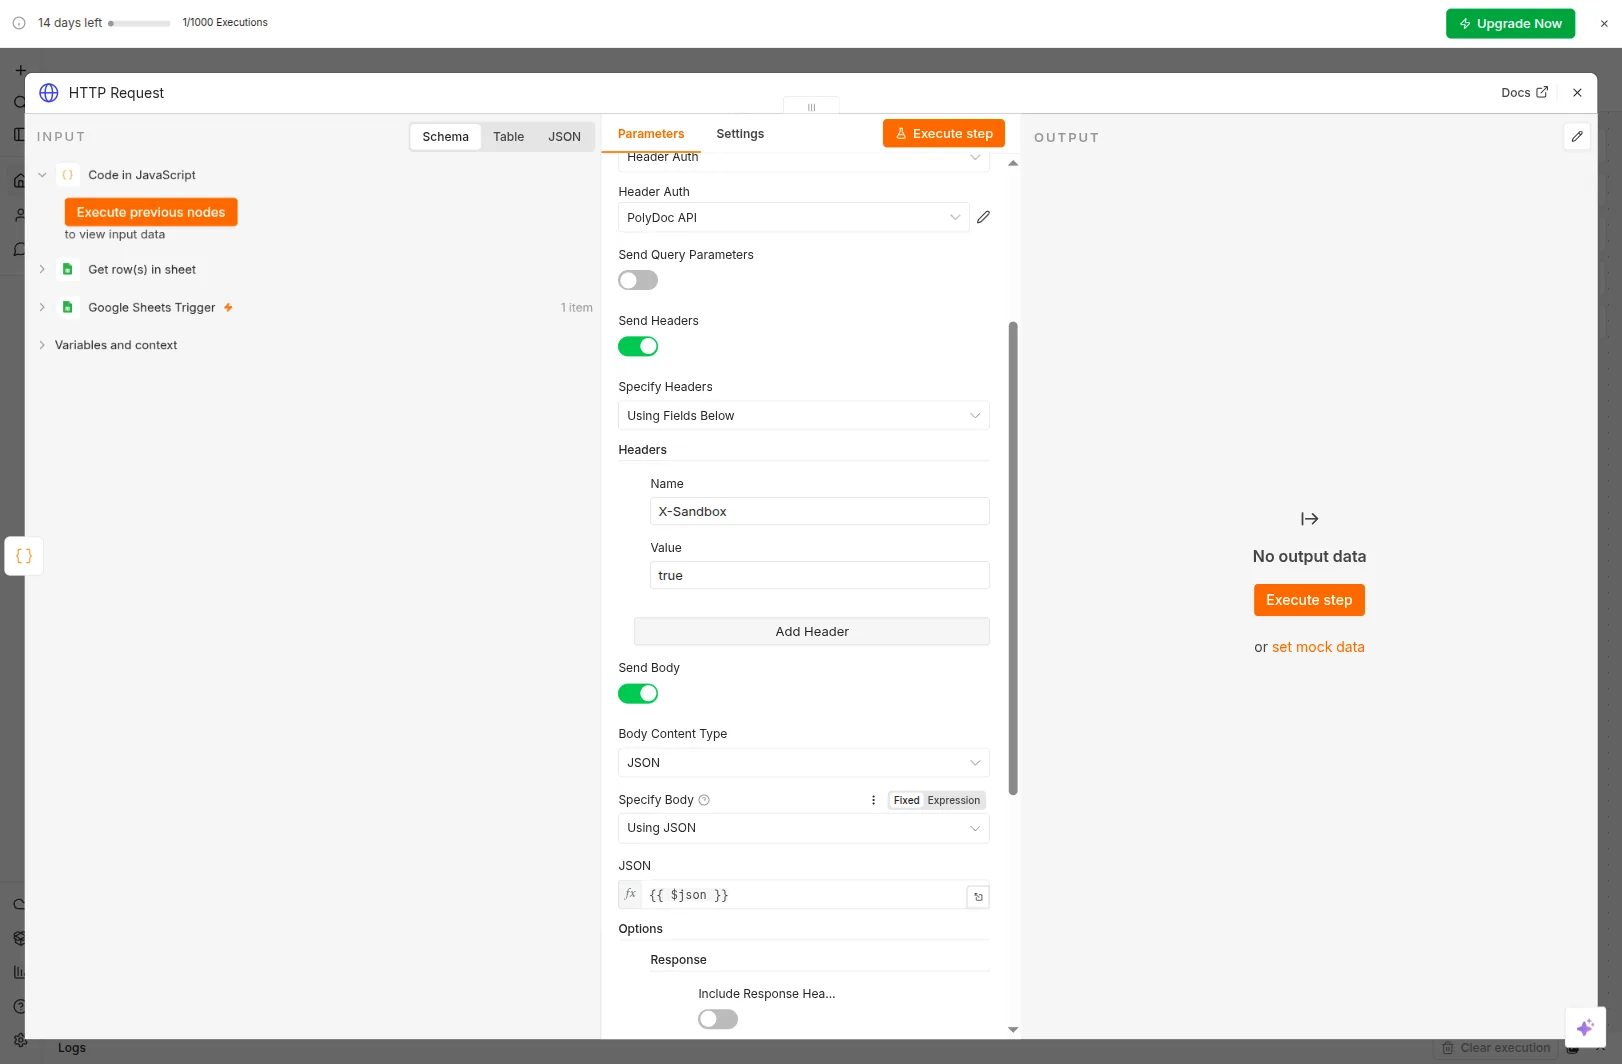Turn off the Send Body switch
The image size is (1622, 1064).
coord(638,693)
